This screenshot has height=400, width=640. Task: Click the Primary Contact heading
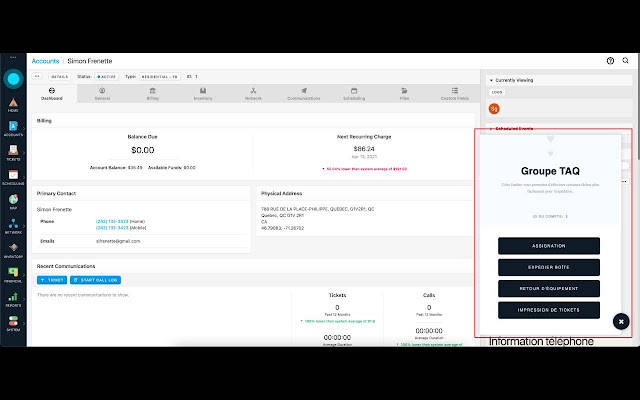(56, 193)
